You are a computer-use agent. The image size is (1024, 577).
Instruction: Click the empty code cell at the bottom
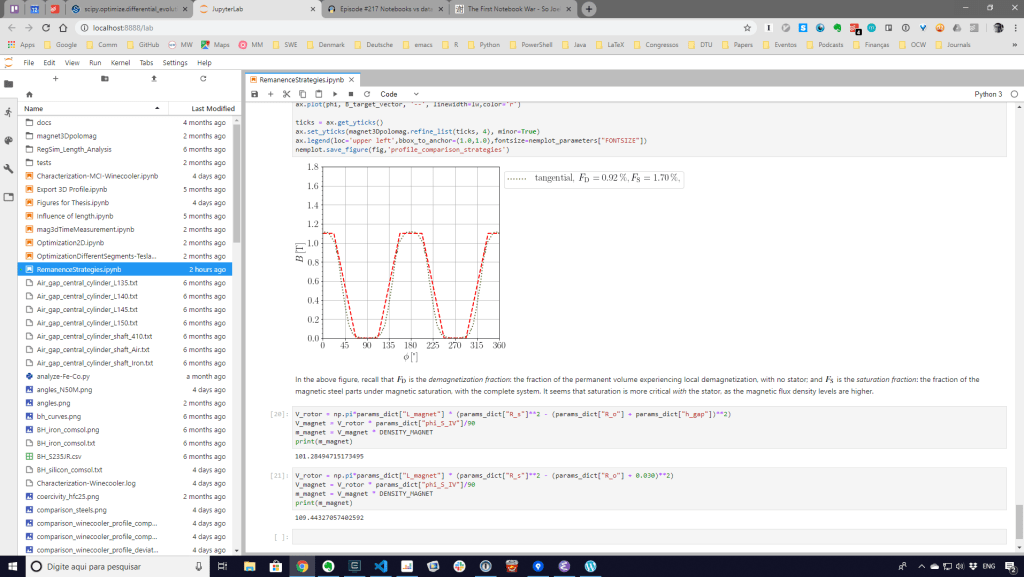[x=650, y=537]
